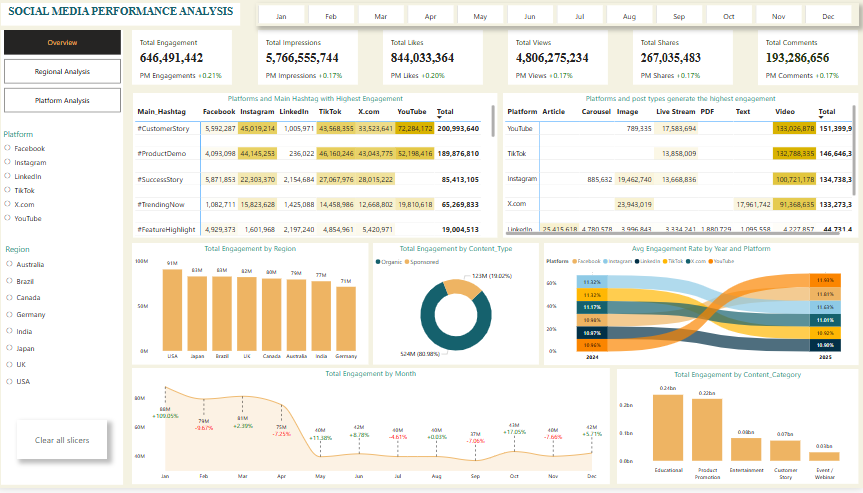Choose UK in Region slicer
The width and height of the screenshot is (863, 493).
point(9,364)
